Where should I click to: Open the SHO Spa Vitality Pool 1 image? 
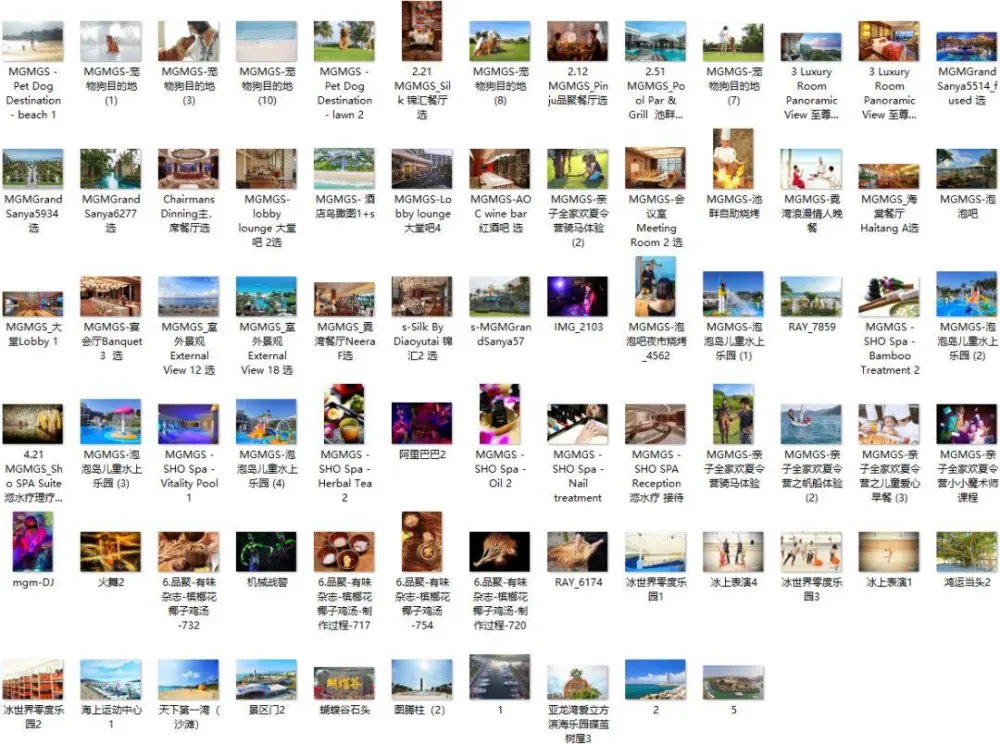pos(188,423)
